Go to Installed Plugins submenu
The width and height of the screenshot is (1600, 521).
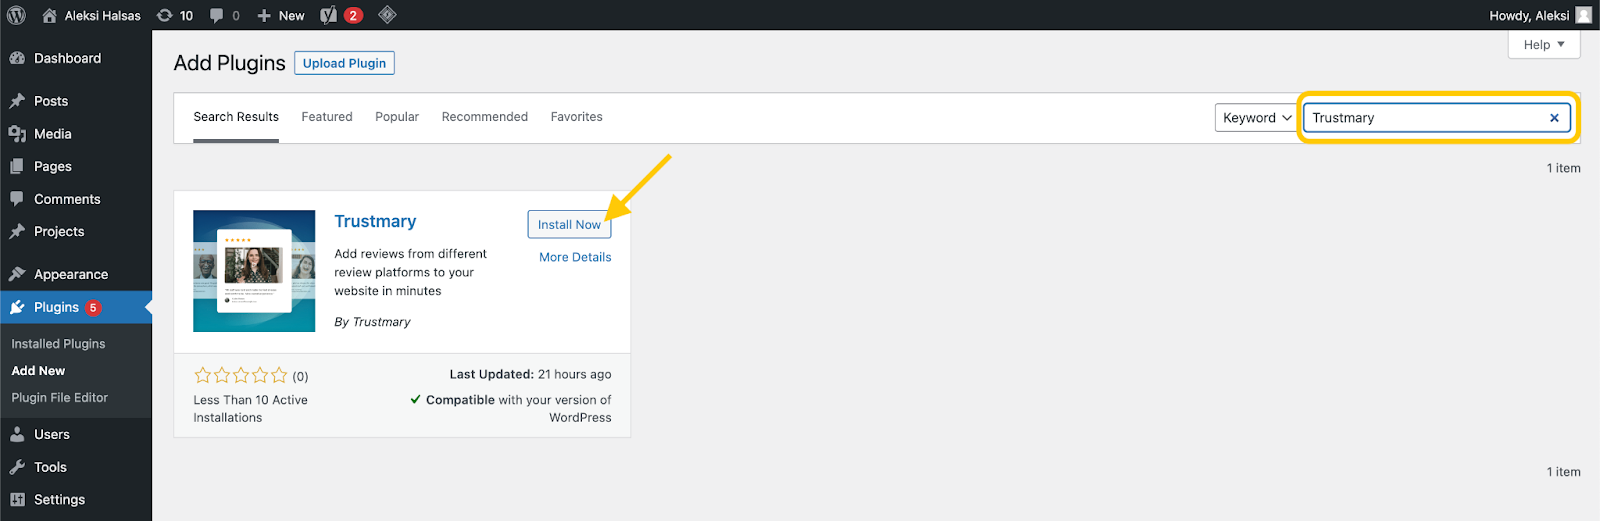click(x=58, y=344)
